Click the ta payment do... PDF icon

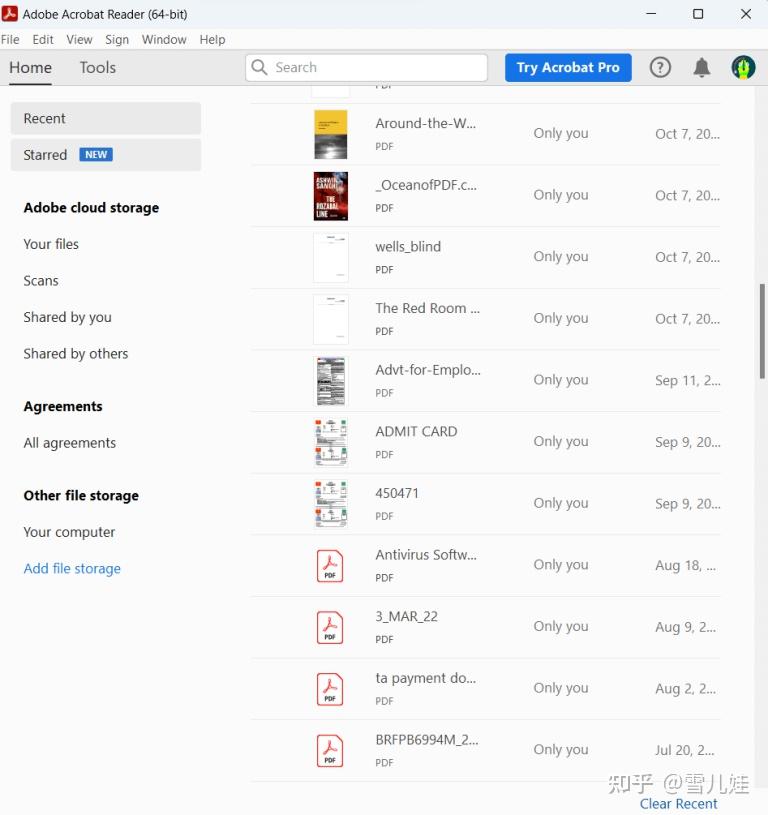pos(330,689)
